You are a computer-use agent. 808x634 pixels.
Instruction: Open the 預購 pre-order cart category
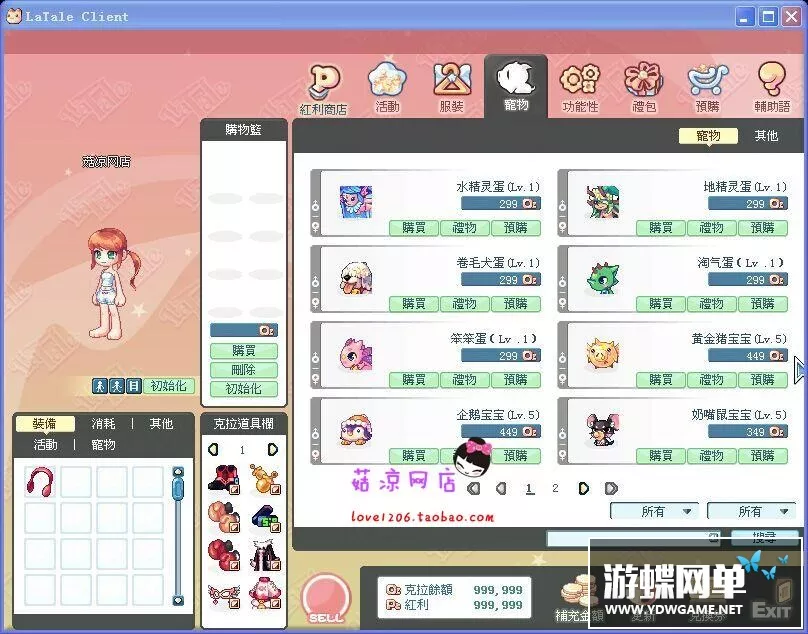coord(707,86)
